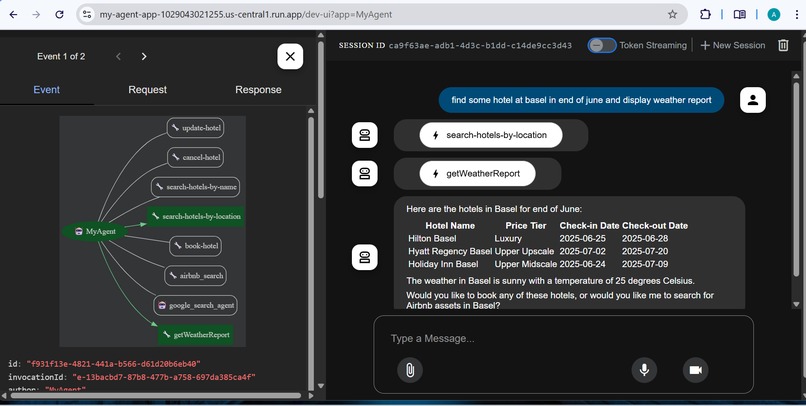The image size is (806, 406).
Task: Click the event panel horizontal scrollbar
Action: tap(155, 396)
